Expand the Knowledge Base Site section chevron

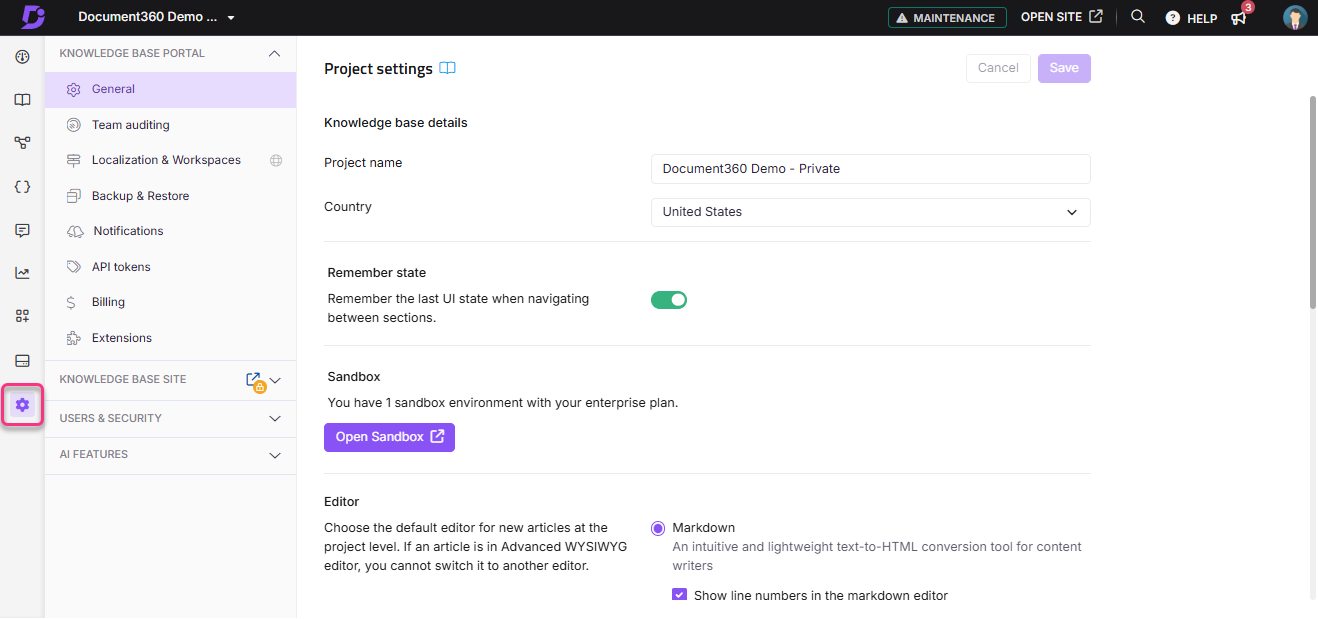coord(276,380)
